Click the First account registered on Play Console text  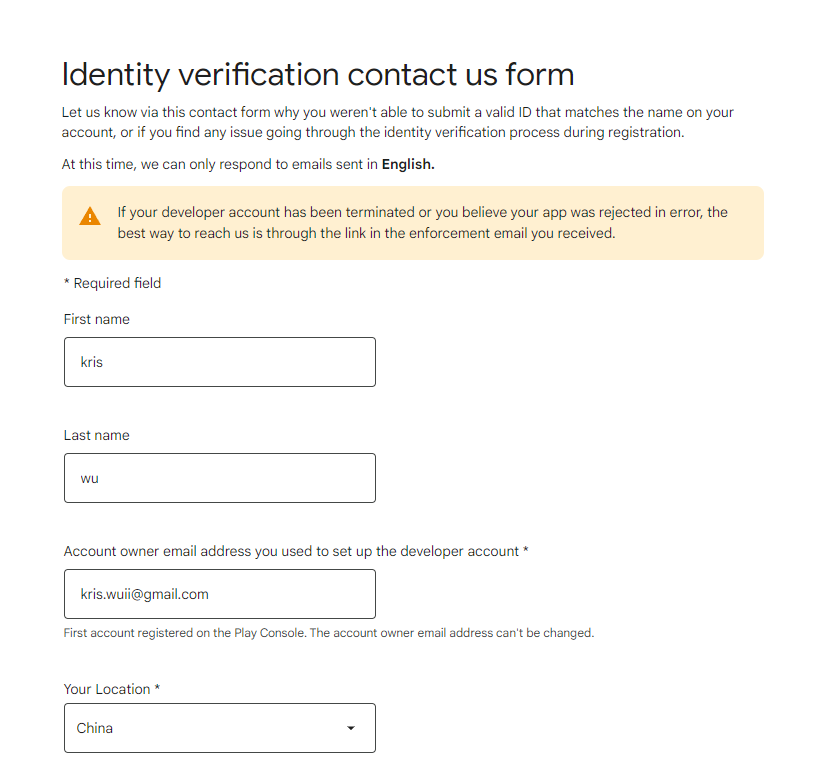click(185, 633)
